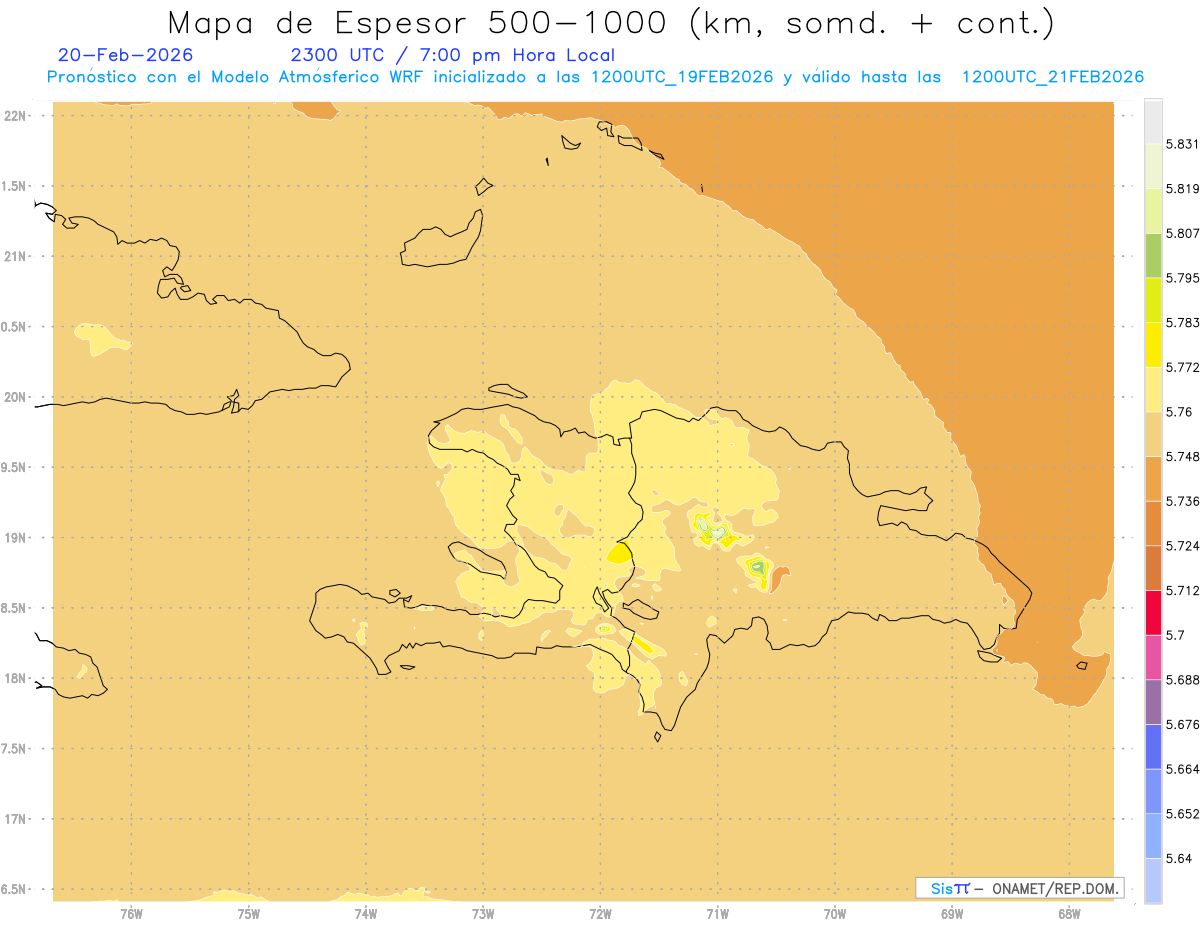1200x927 pixels.
Task: Click the colorbar value '5.819'
Action: 1183,189
